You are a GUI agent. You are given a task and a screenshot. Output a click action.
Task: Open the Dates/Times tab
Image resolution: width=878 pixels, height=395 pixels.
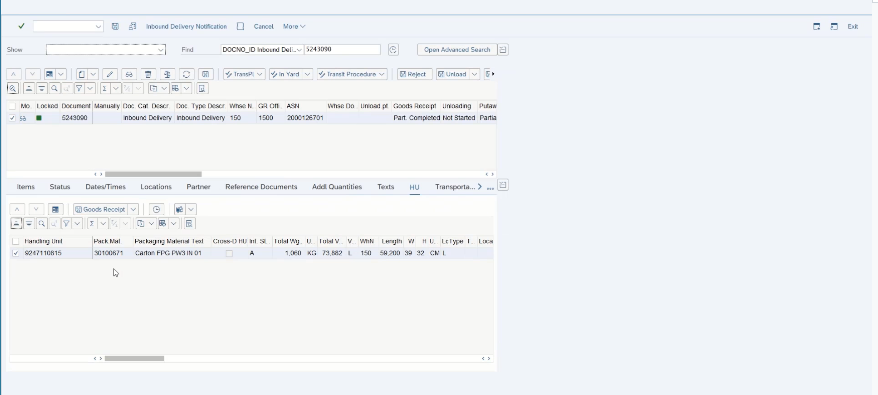pos(105,187)
